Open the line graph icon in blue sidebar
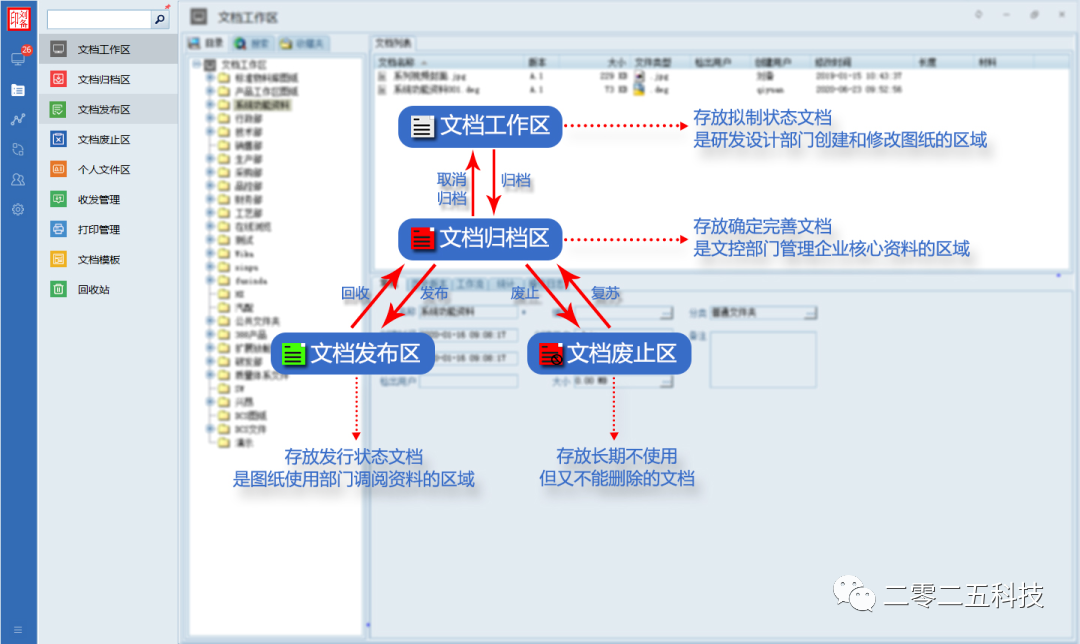The width and height of the screenshot is (1080, 644). (x=18, y=119)
